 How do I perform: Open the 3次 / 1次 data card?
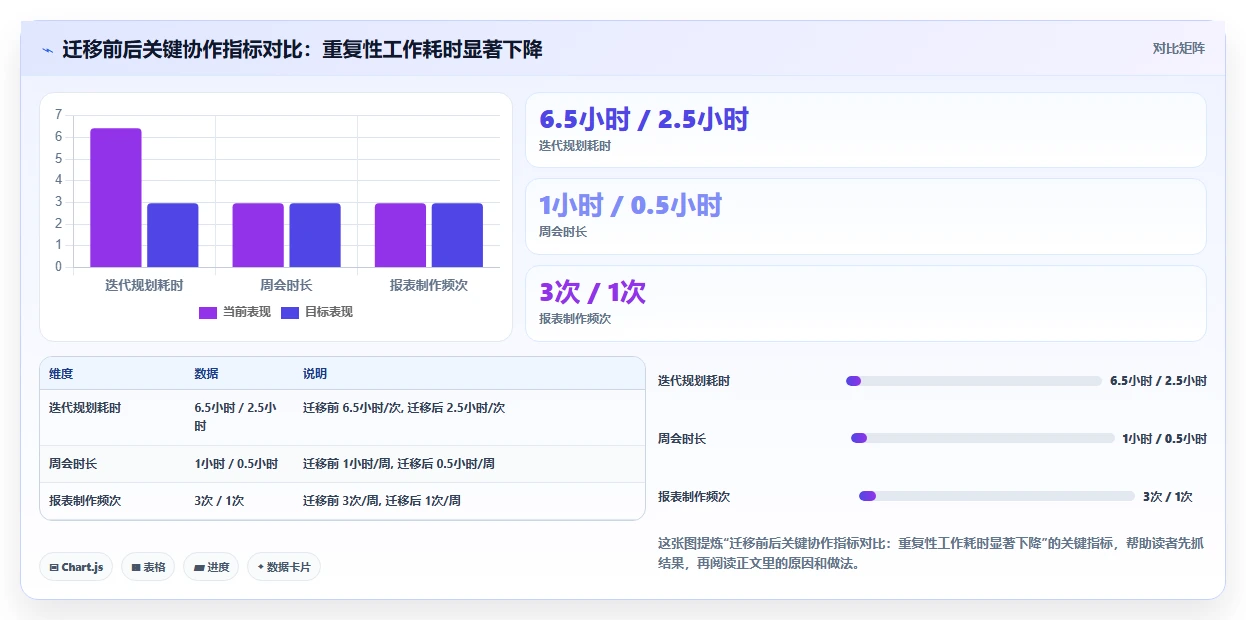pos(865,303)
